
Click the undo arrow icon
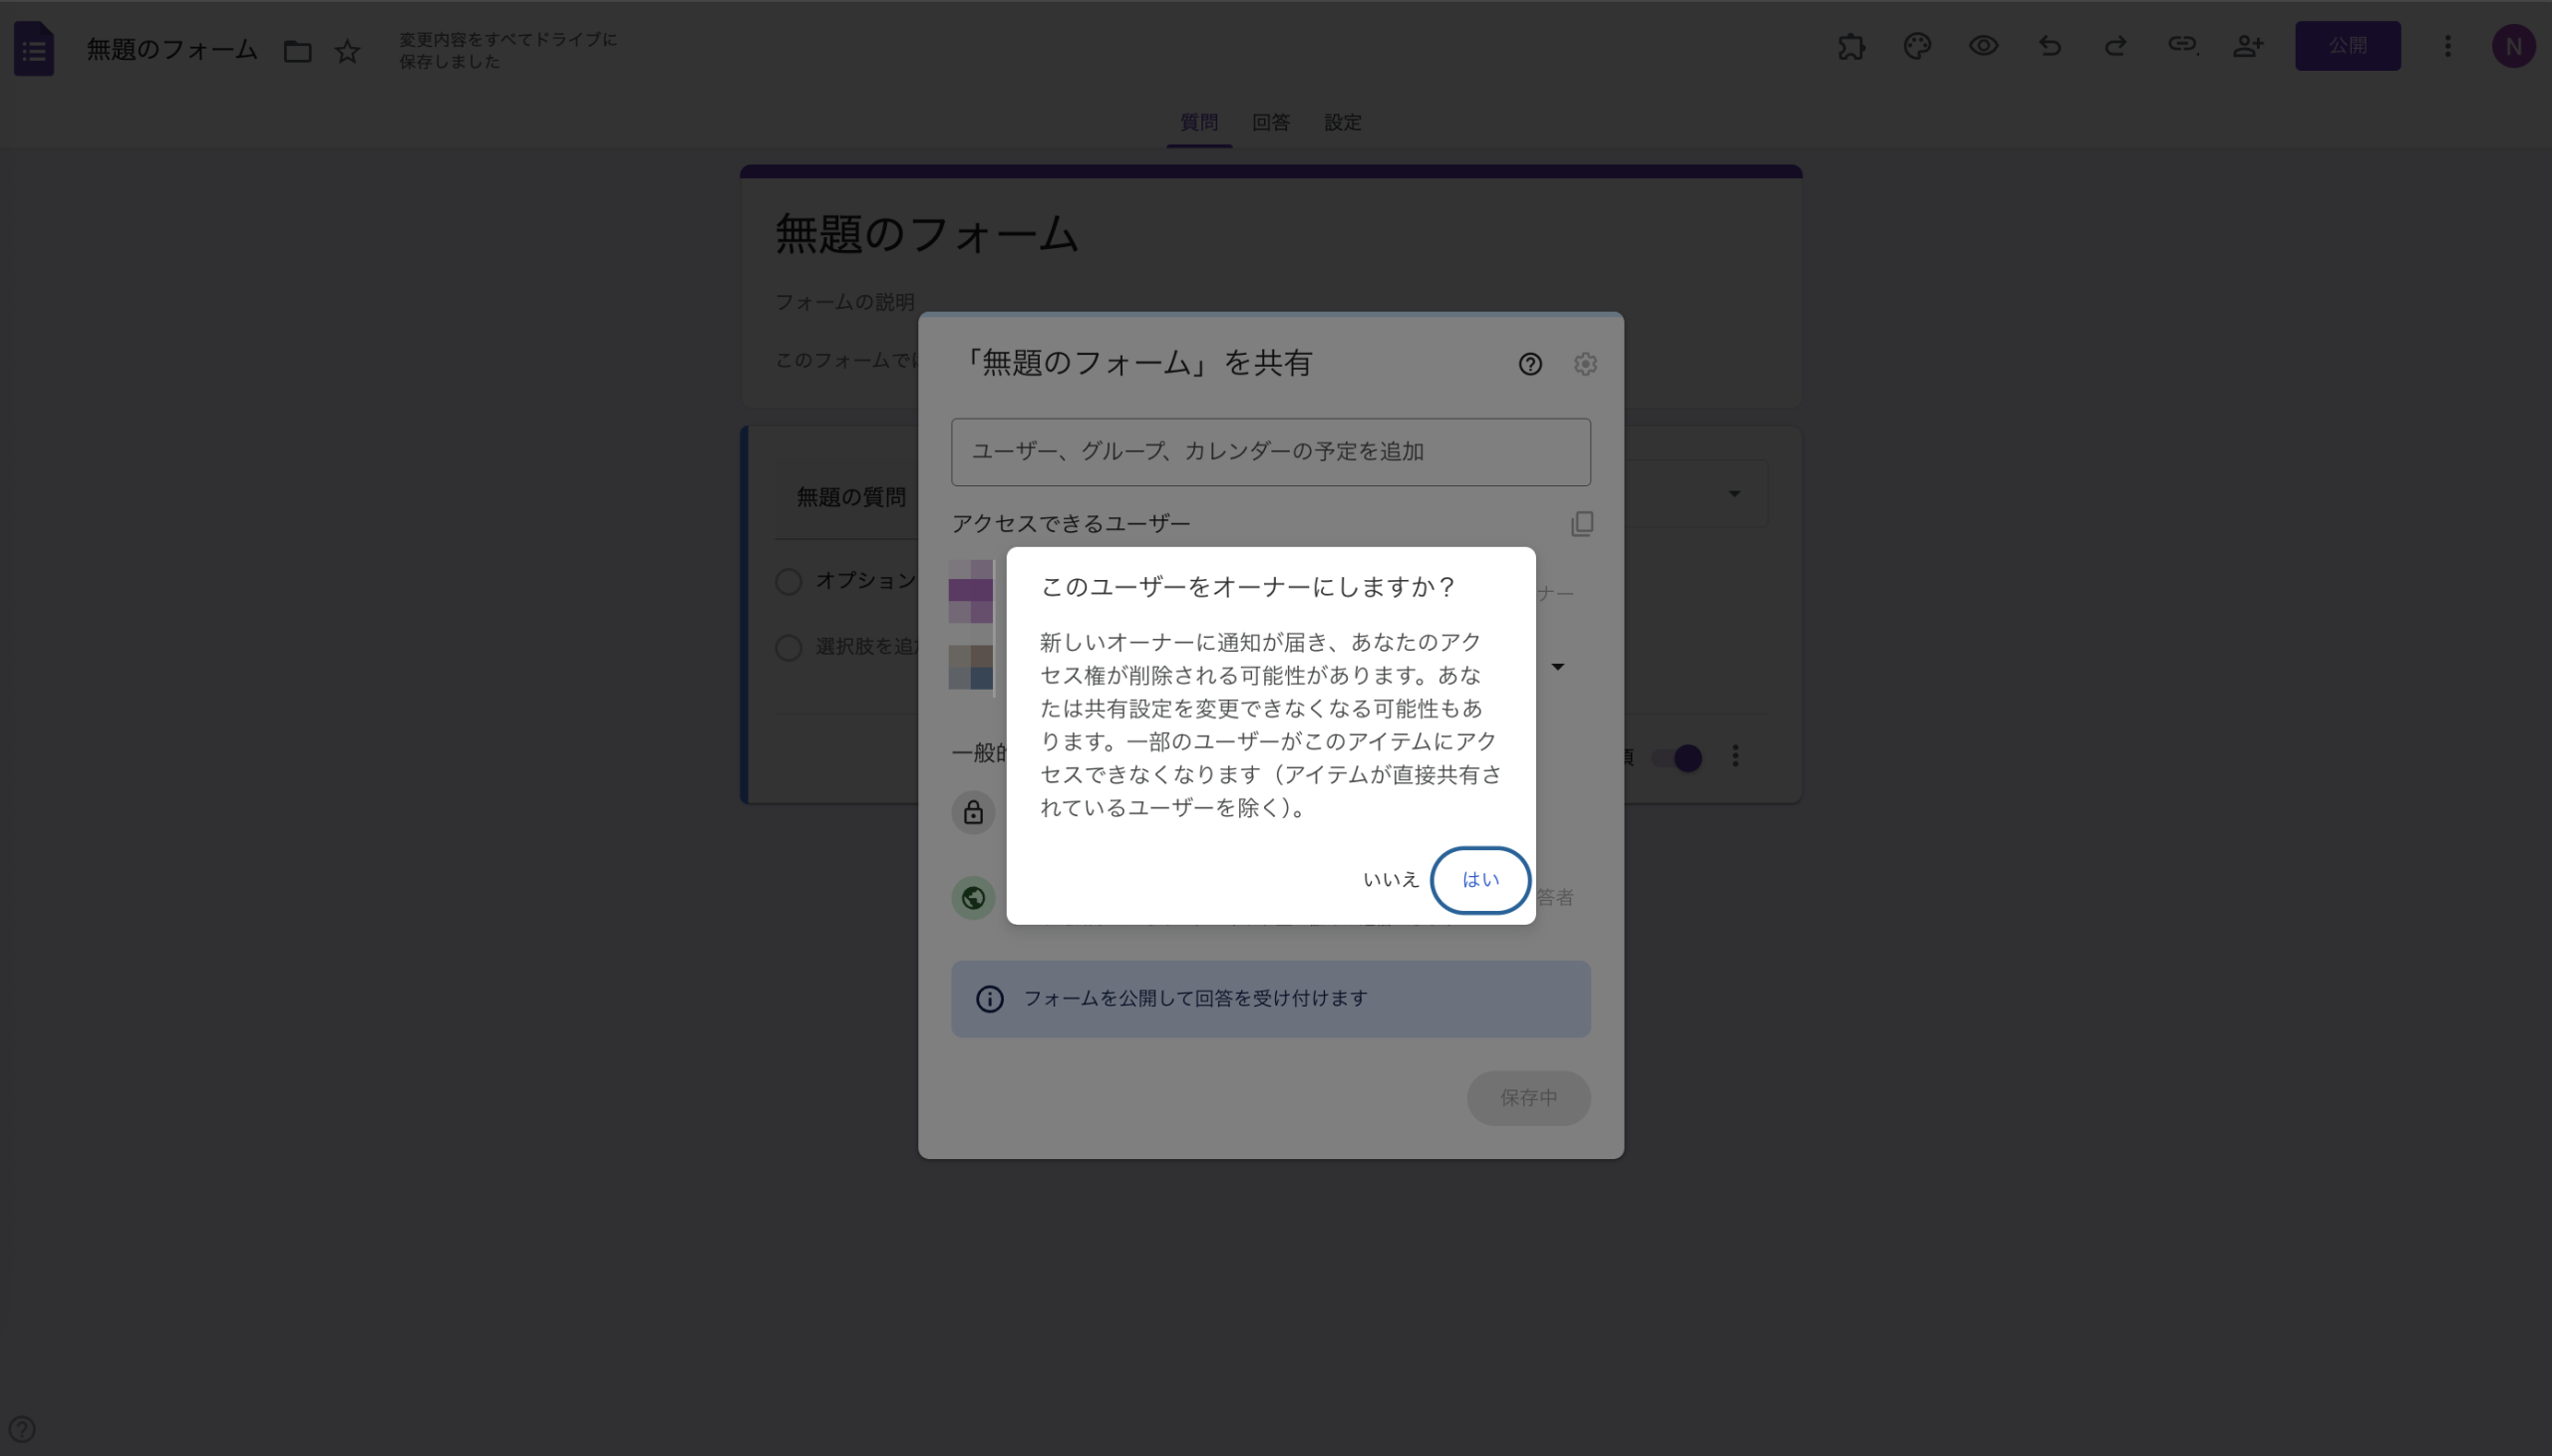[2049, 46]
